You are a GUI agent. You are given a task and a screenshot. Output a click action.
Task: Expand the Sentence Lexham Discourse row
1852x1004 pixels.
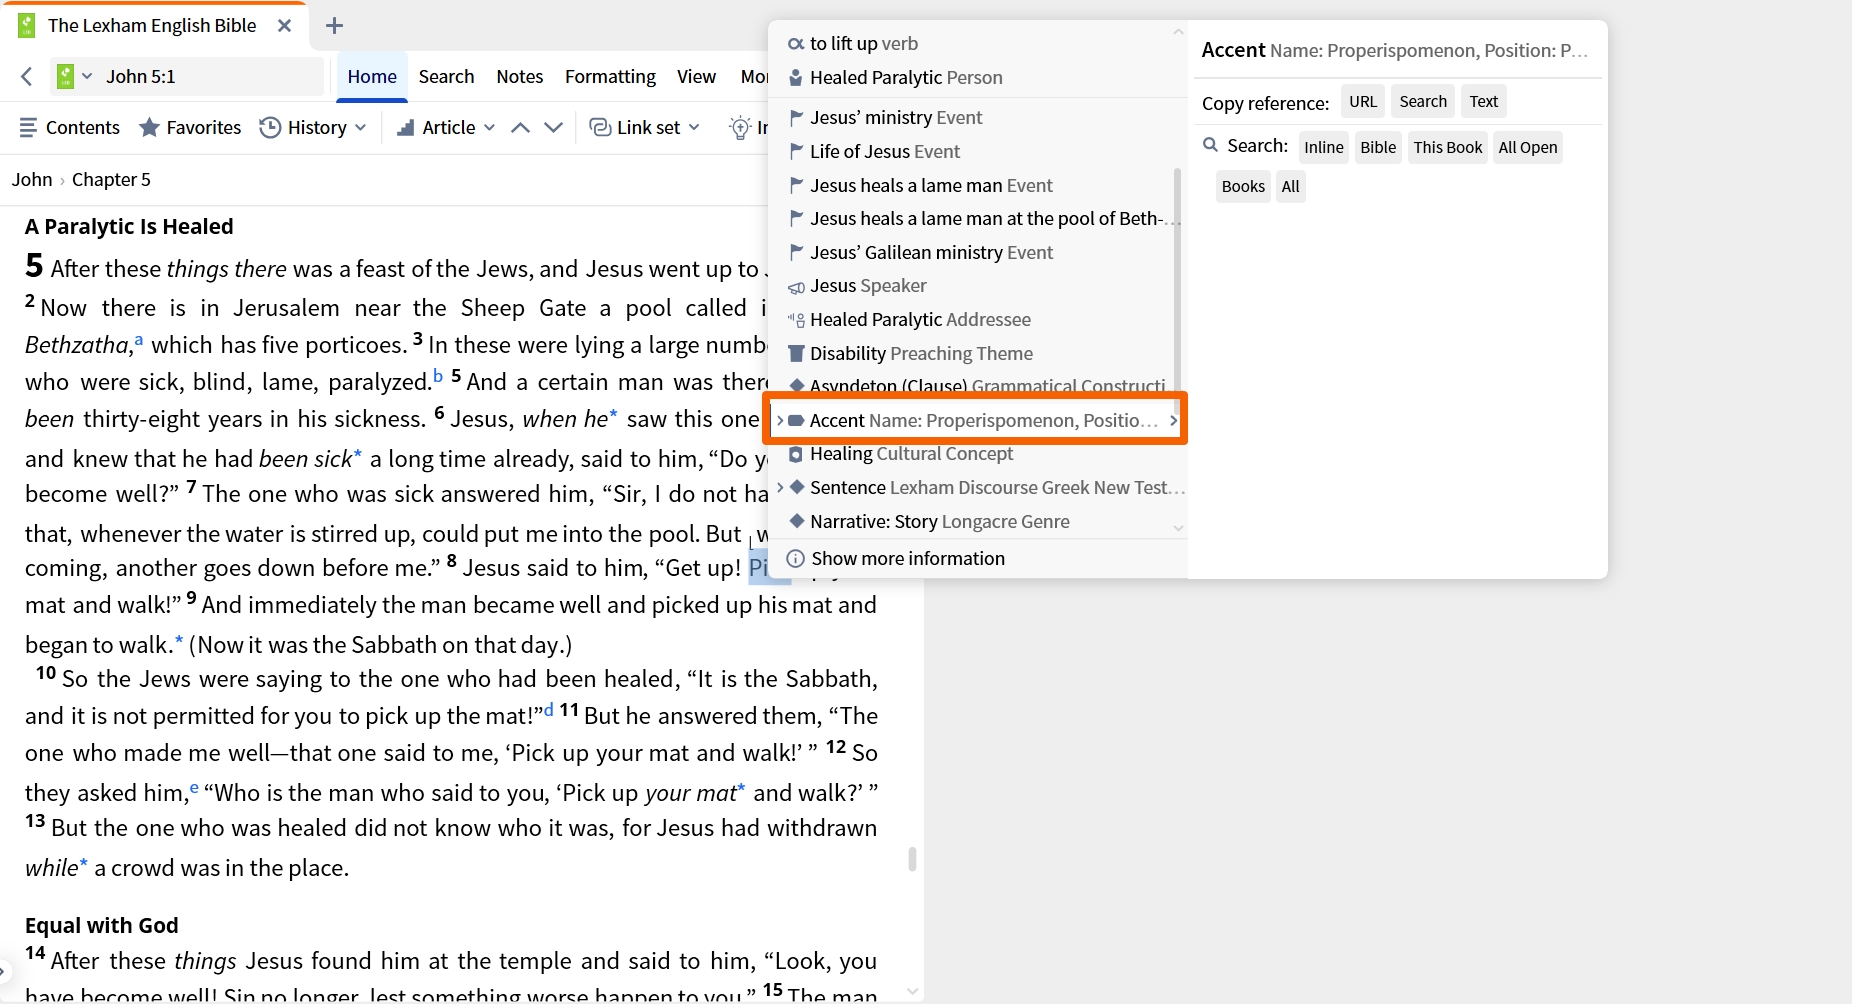click(780, 487)
